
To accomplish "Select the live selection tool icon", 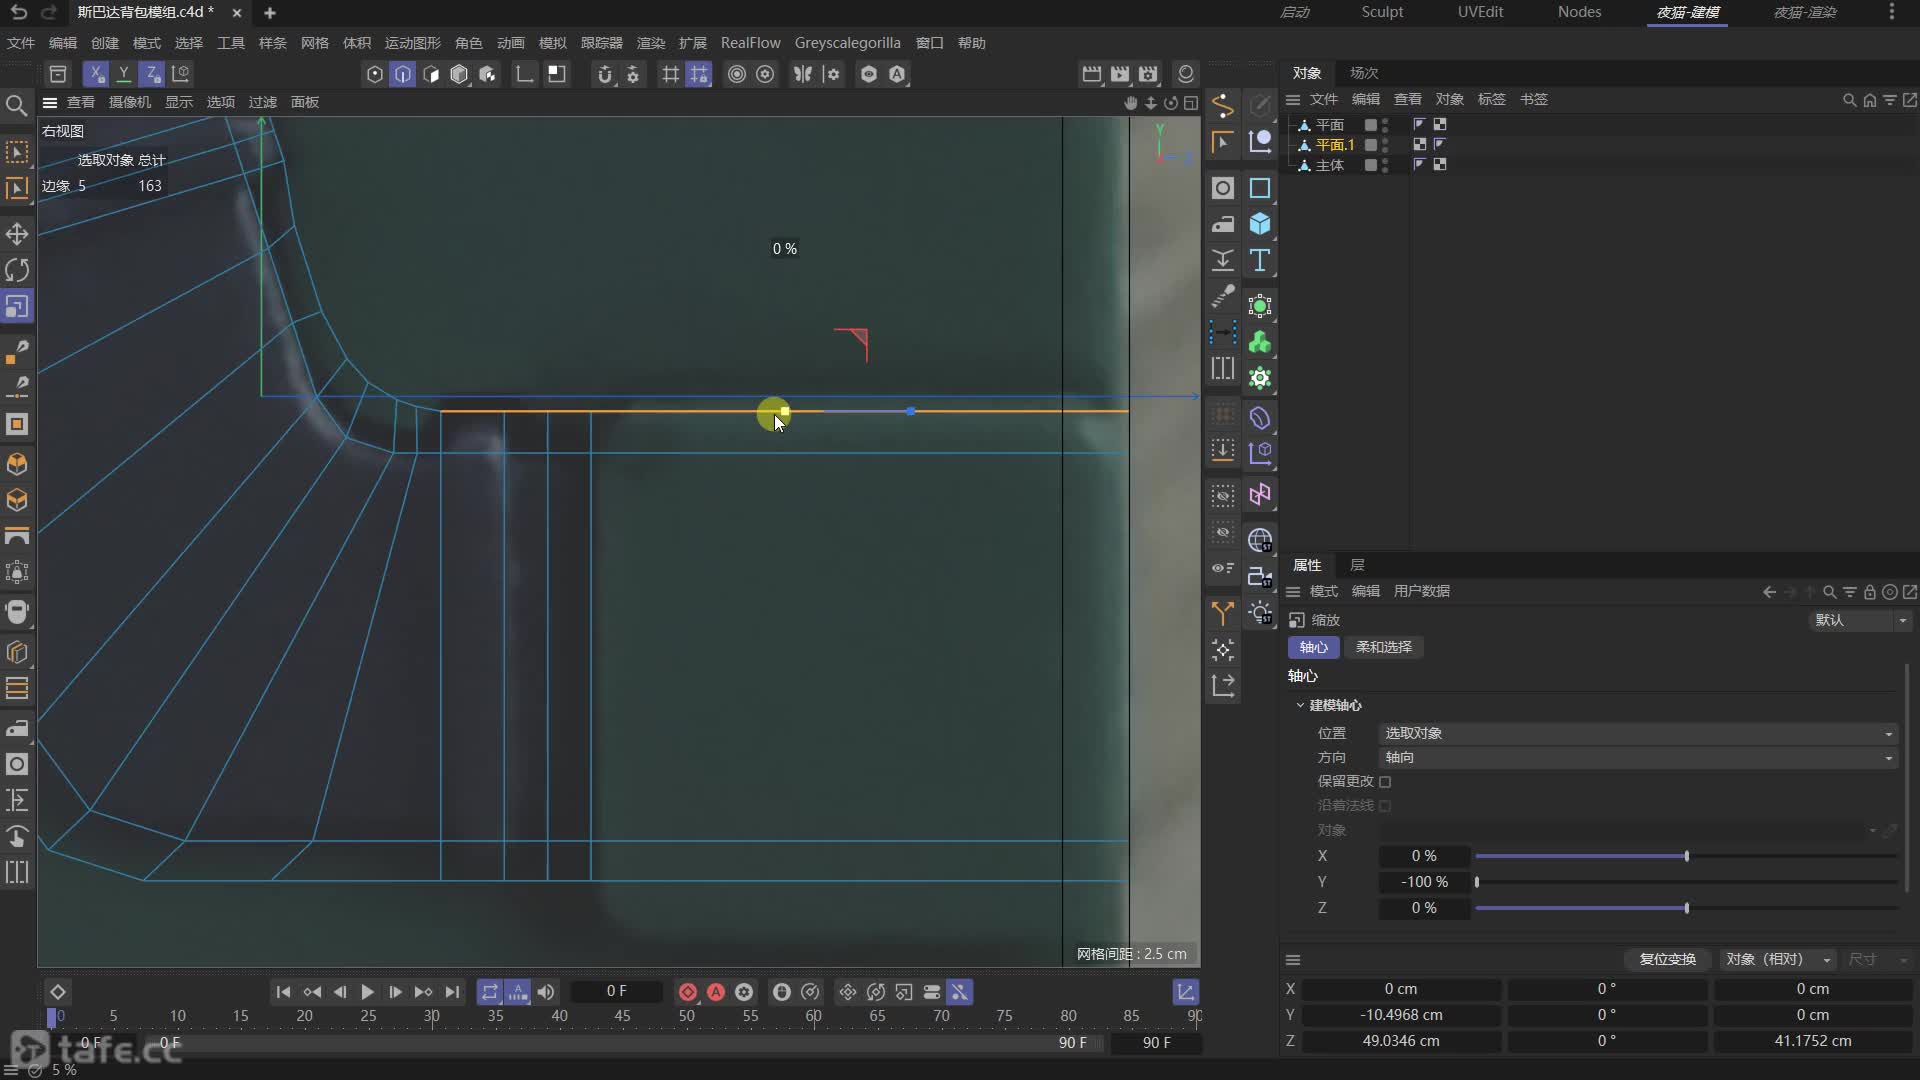I will coord(17,152).
